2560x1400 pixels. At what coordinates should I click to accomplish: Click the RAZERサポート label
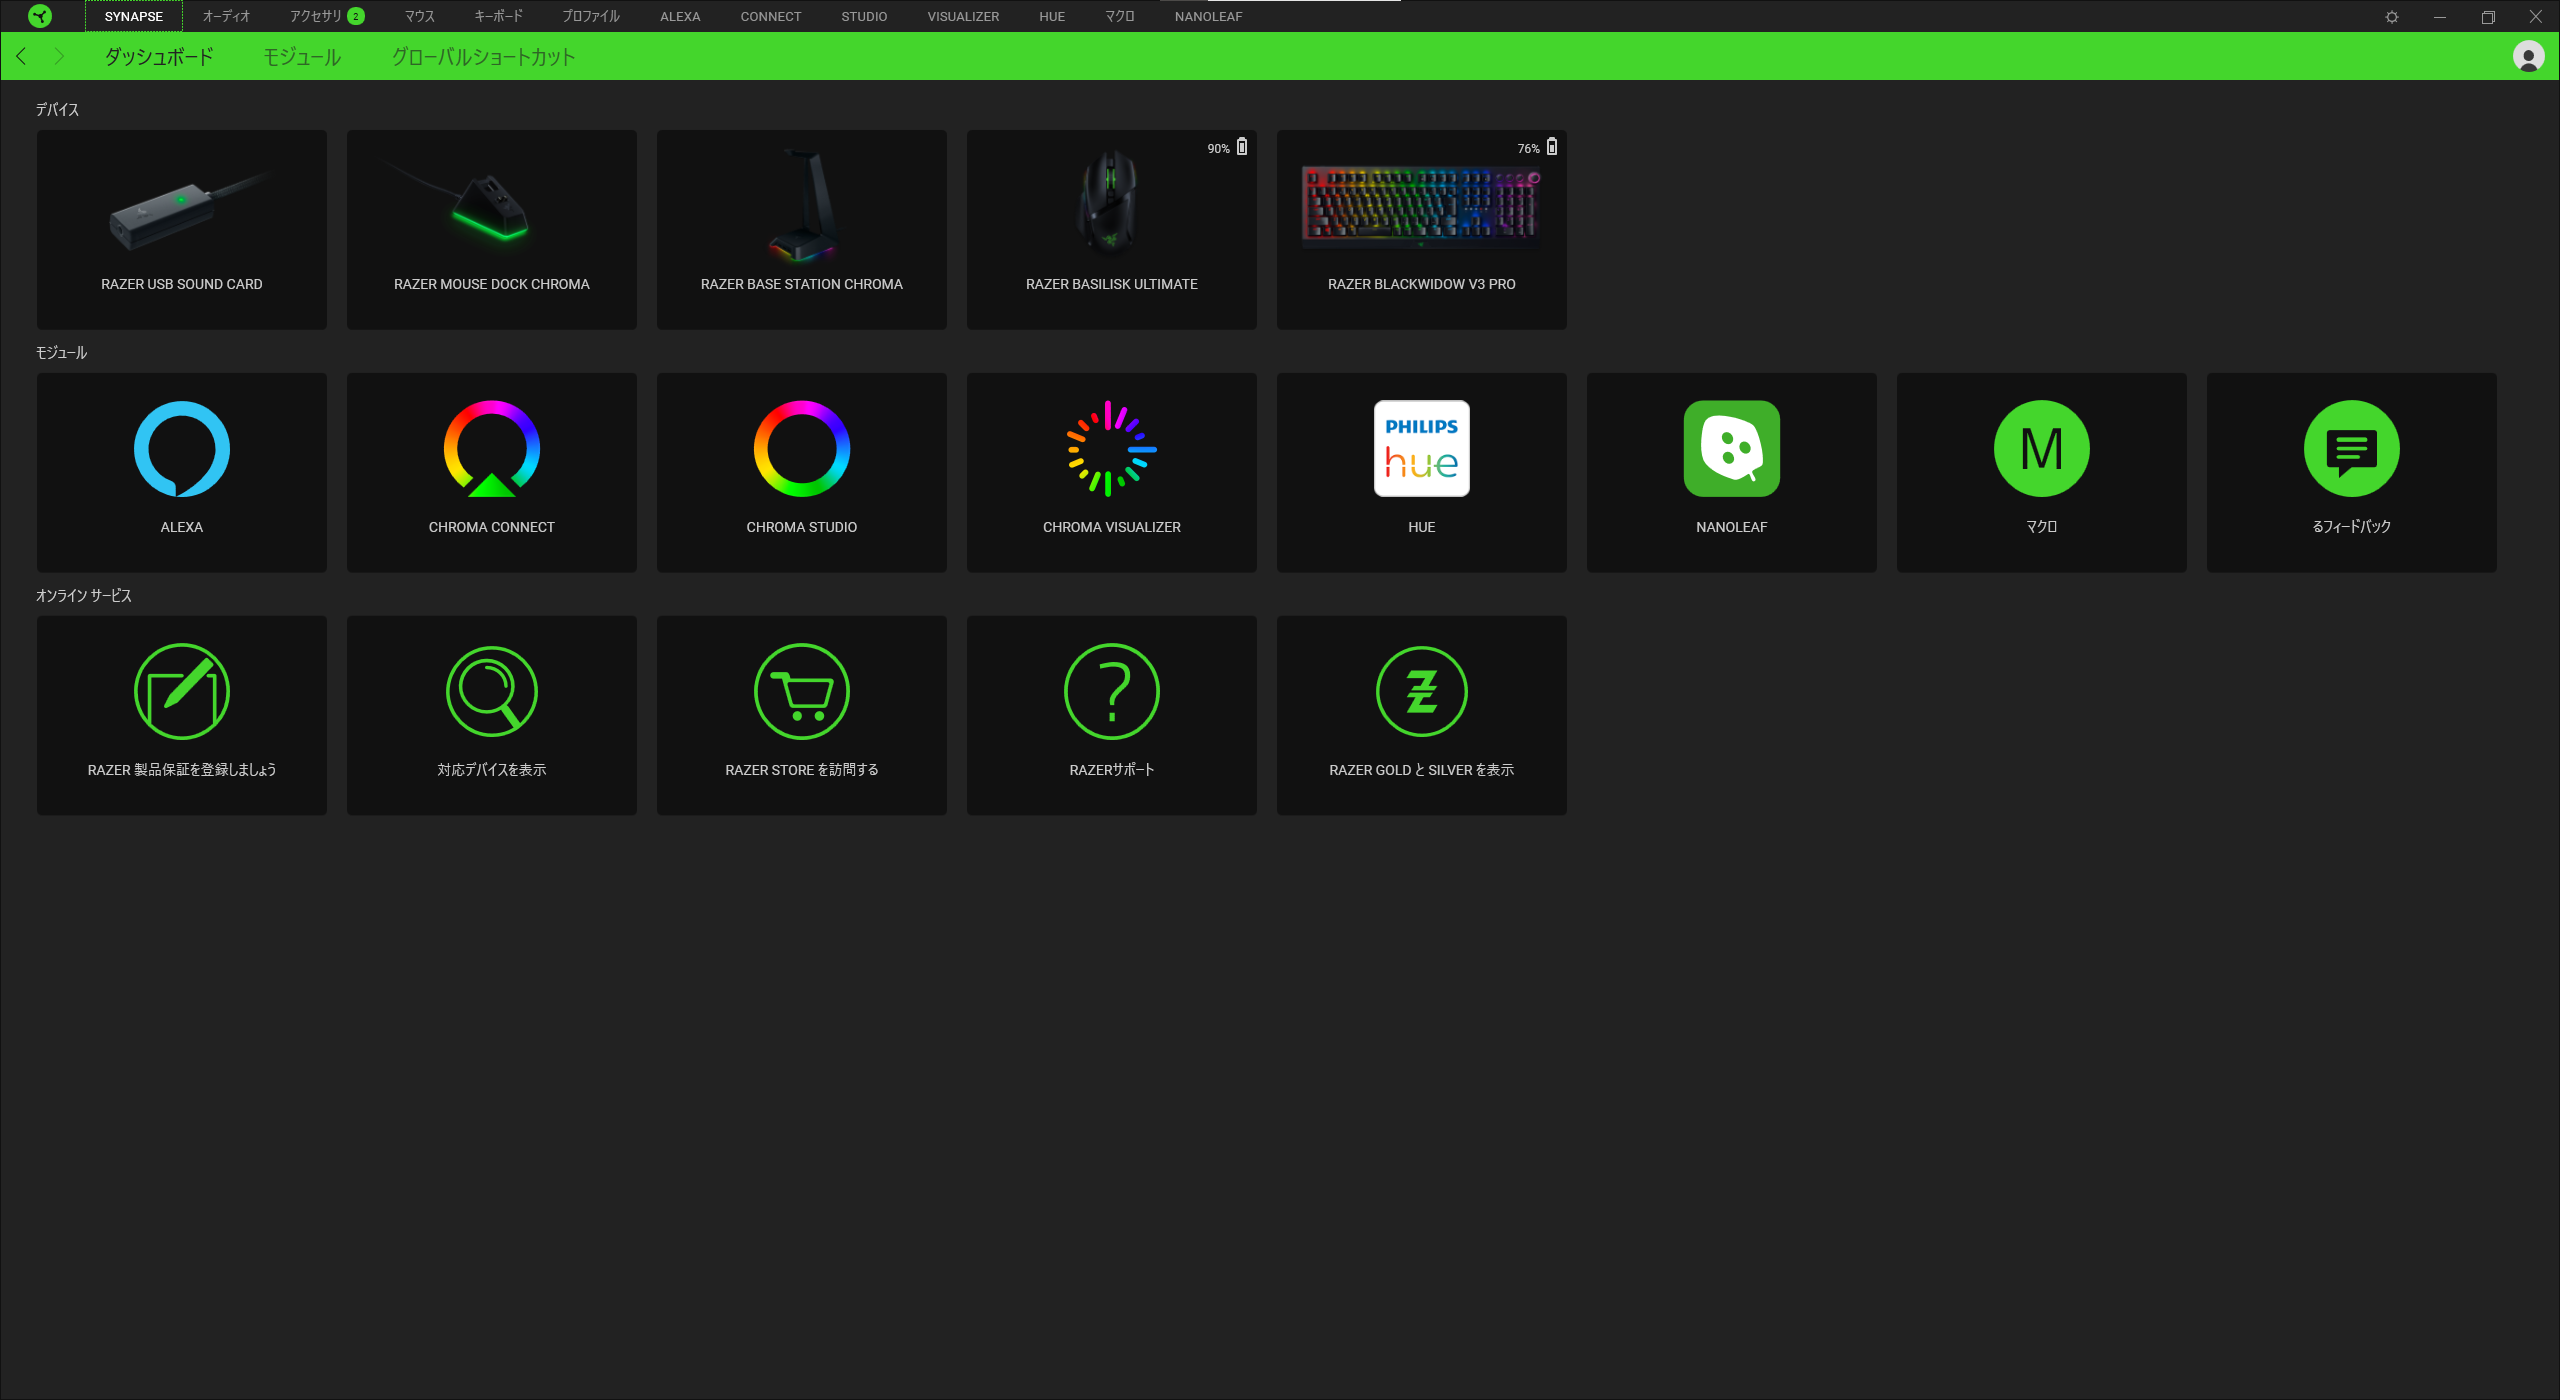(x=1111, y=769)
